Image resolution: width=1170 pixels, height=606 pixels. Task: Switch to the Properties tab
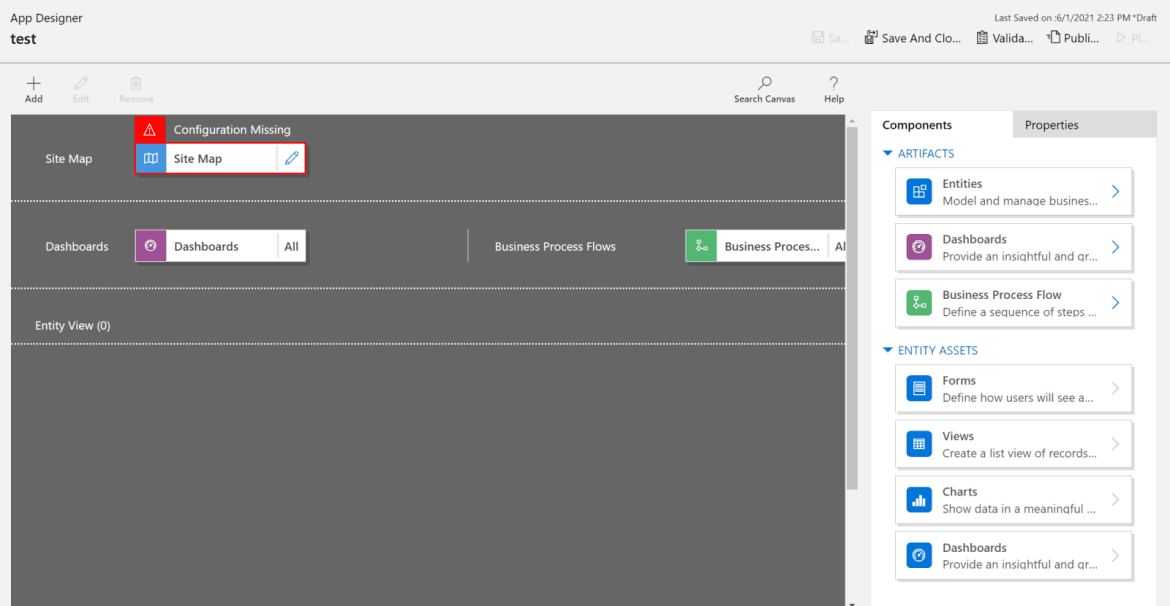[1084, 125]
